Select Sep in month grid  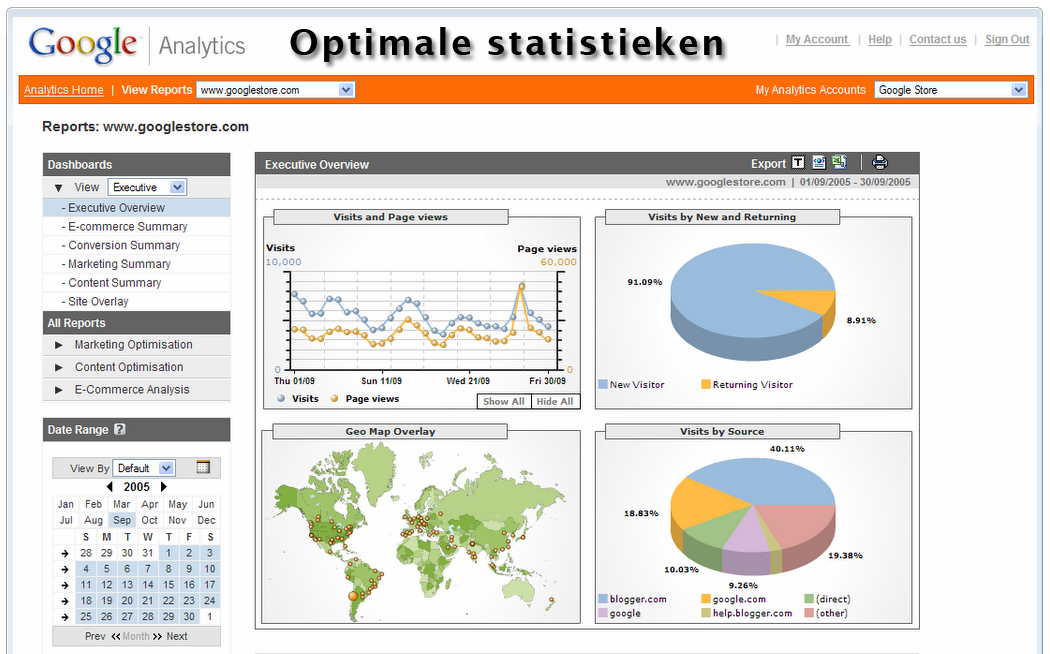(x=122, y=520)
